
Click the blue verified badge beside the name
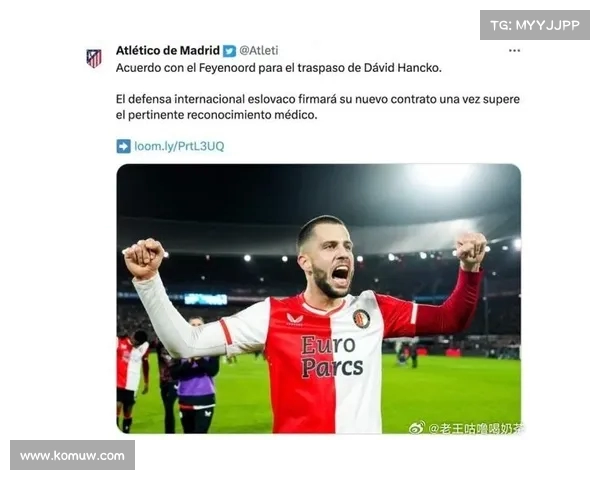tap(230, 51)
